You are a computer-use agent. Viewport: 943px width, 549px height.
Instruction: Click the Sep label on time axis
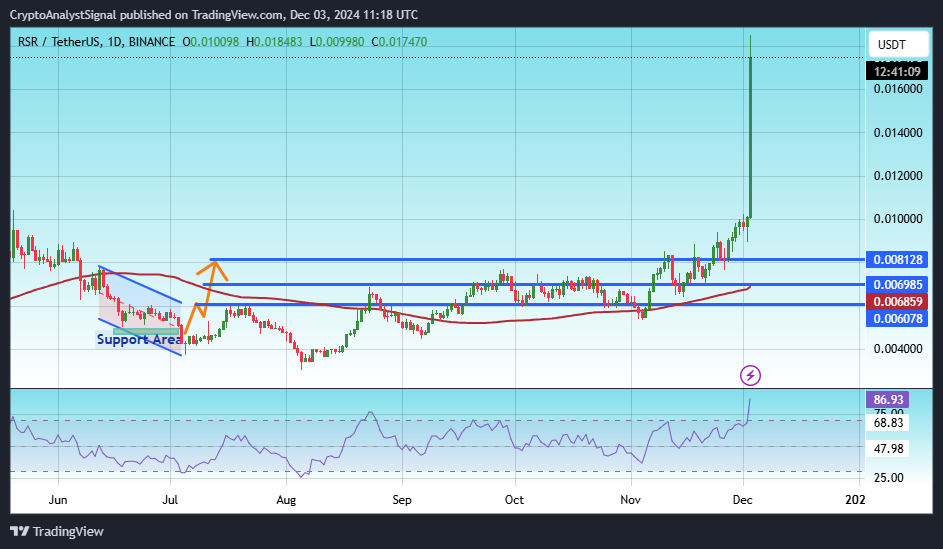click(402, 500)
